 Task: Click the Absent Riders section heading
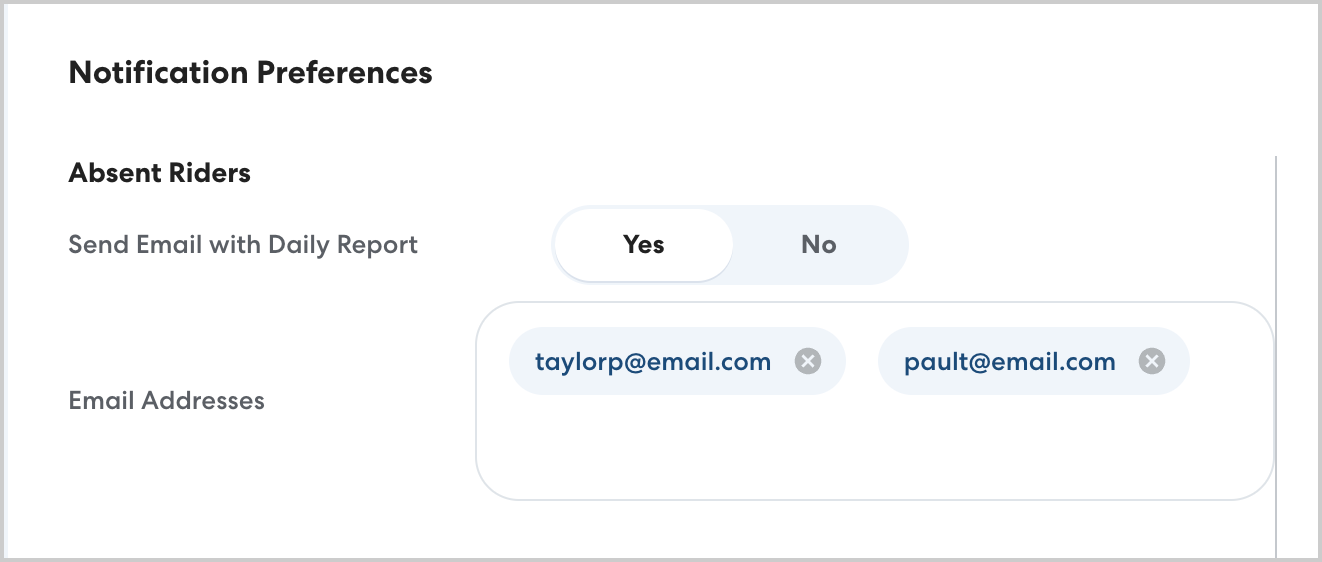pos(159,173)
